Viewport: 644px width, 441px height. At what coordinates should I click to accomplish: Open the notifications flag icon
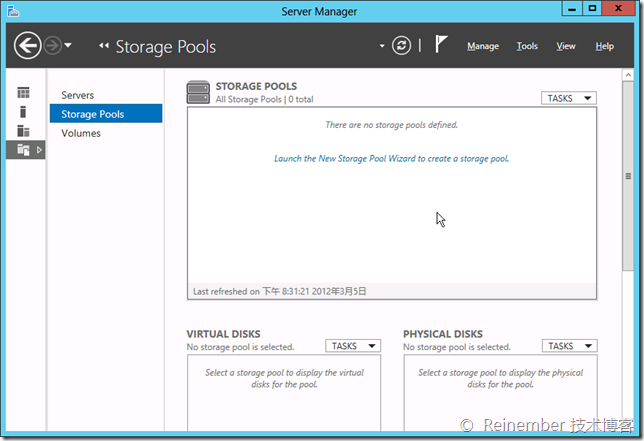point(441,46)
